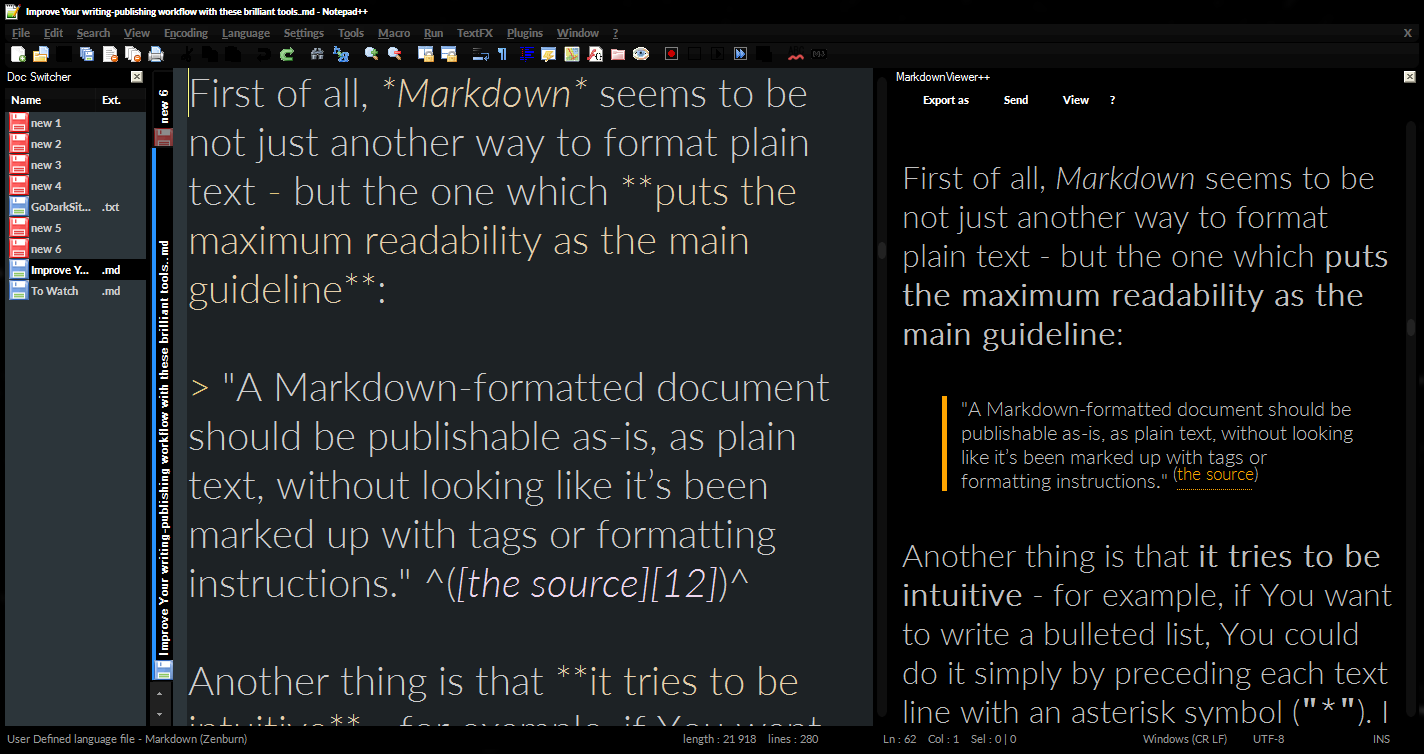Select "To Watch.md" in Doc Switcher
Viewport: 1424px width, 754px height.
(x=55, y=290)
